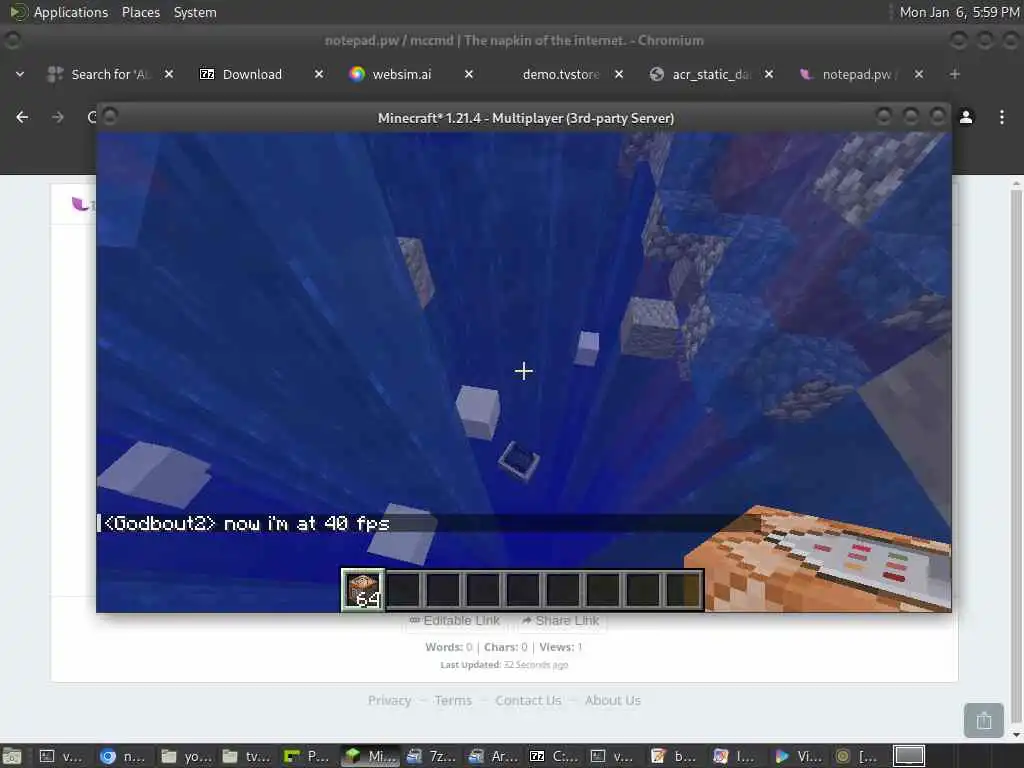Switch to the 'tv...' folder taskbar window
The height and width of the screenshot is (768, 1024).
point(246,756)
